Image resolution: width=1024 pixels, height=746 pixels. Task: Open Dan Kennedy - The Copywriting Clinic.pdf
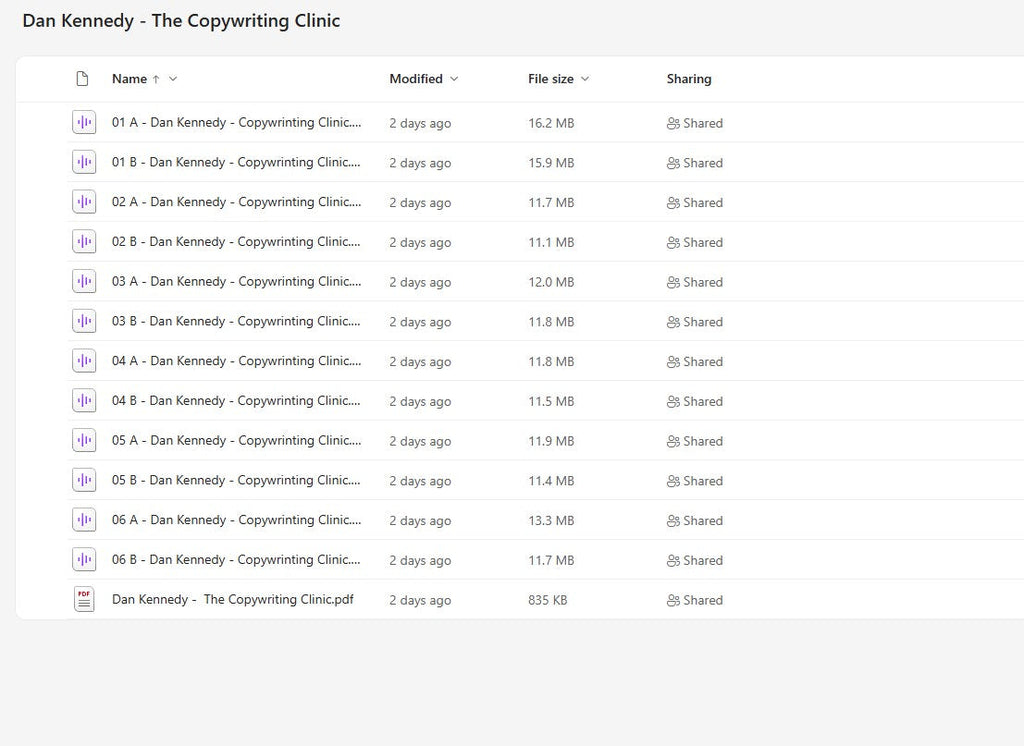pos(232,600)
